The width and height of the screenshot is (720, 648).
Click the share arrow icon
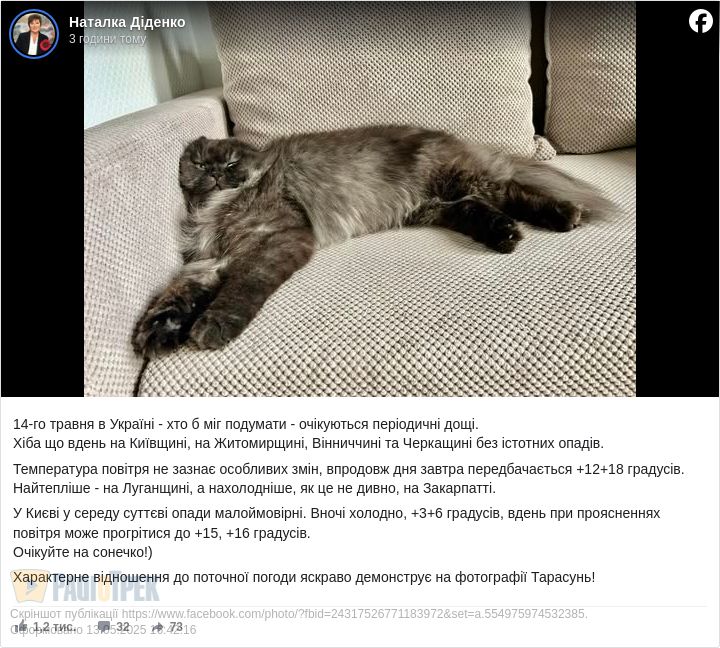tap(158, 626)
